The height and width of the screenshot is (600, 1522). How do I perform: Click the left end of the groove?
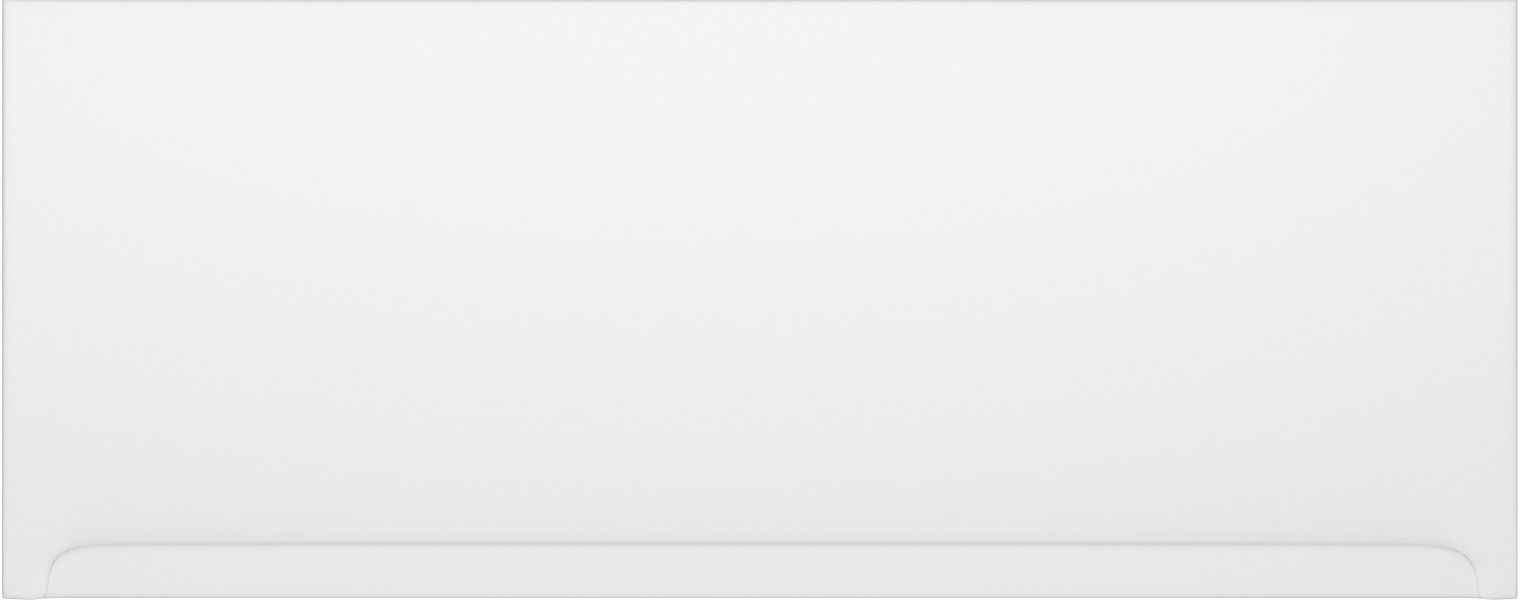pos(75,547)
